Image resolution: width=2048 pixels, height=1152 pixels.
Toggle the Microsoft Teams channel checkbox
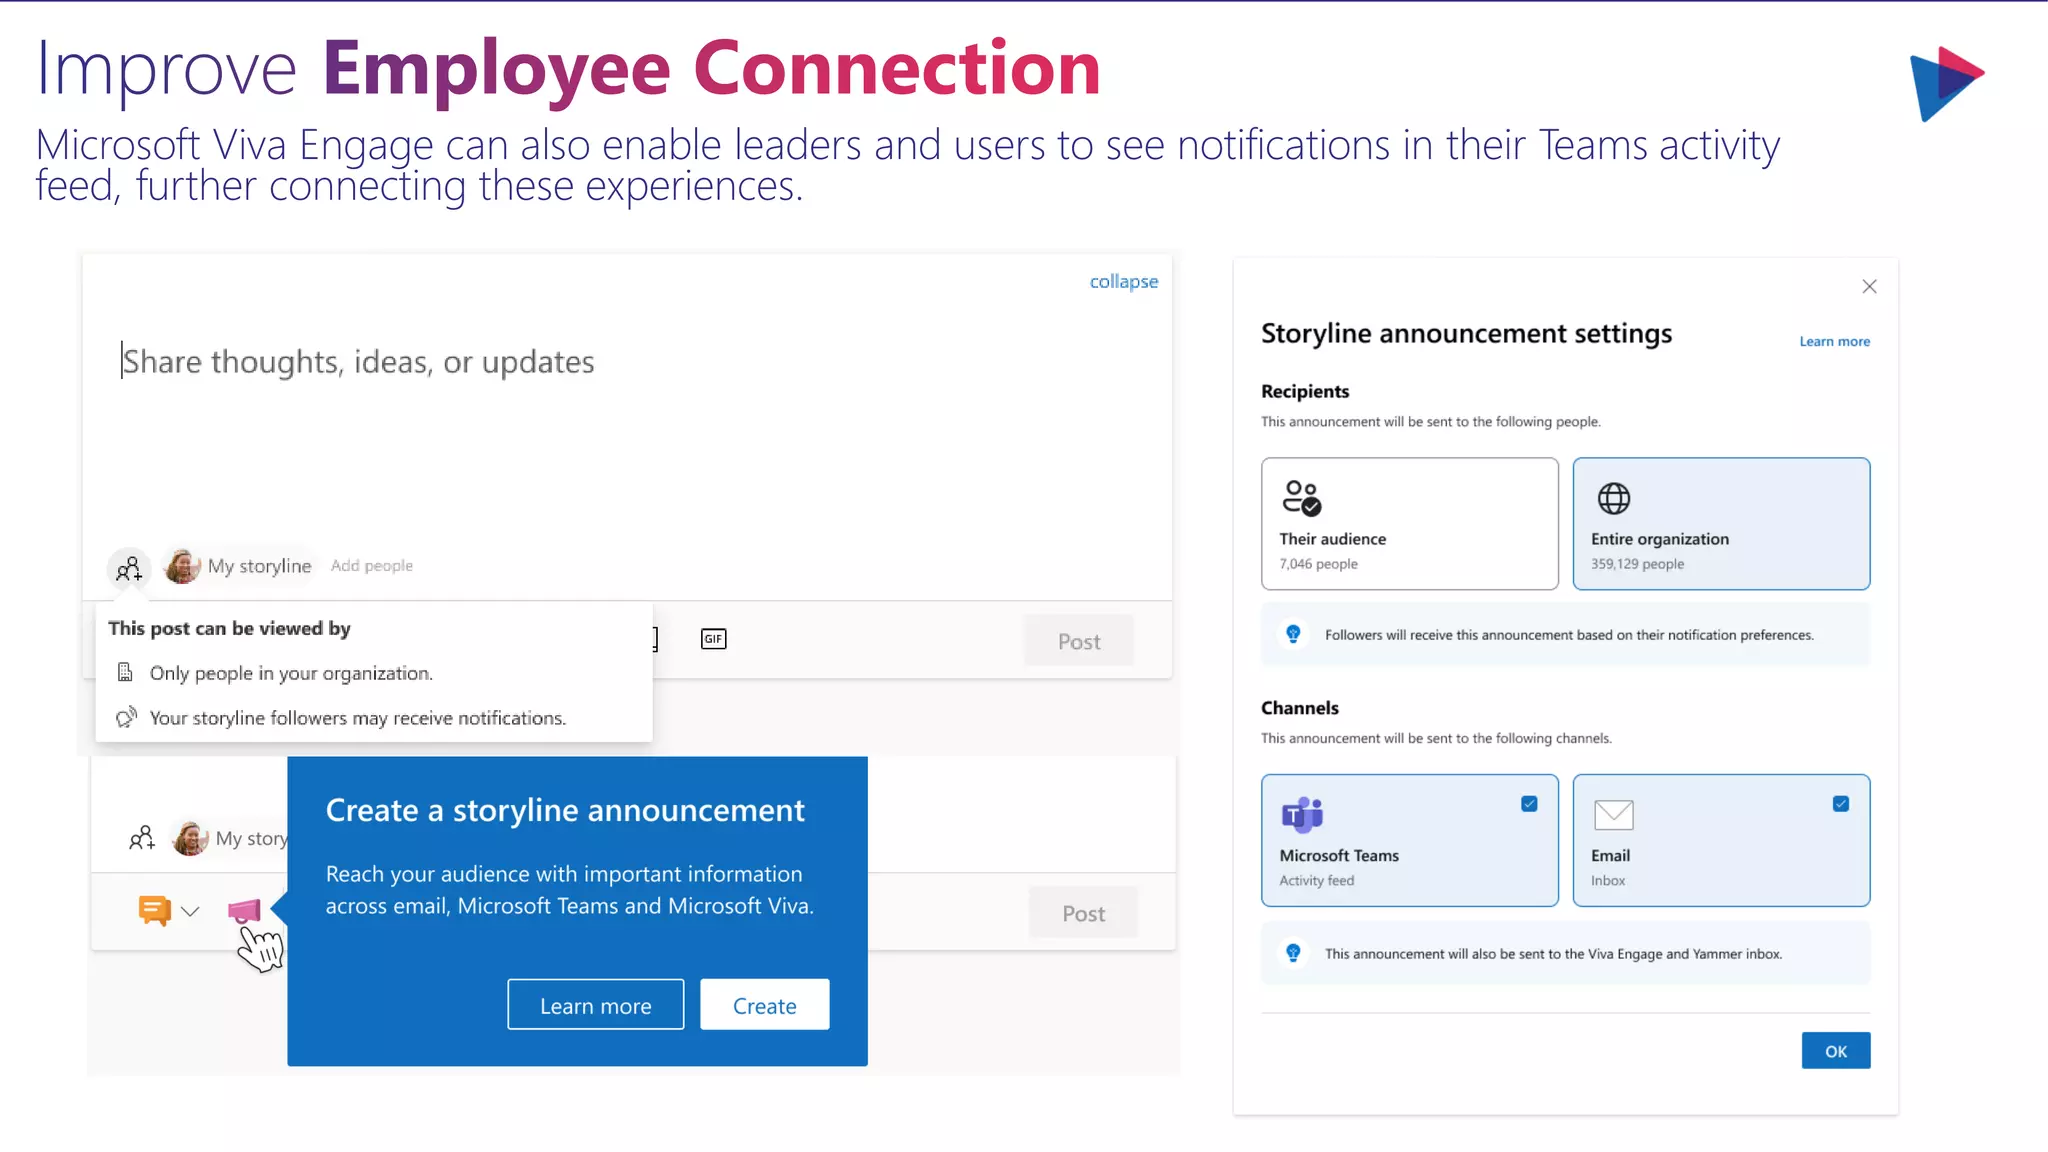click(1529, 804)
